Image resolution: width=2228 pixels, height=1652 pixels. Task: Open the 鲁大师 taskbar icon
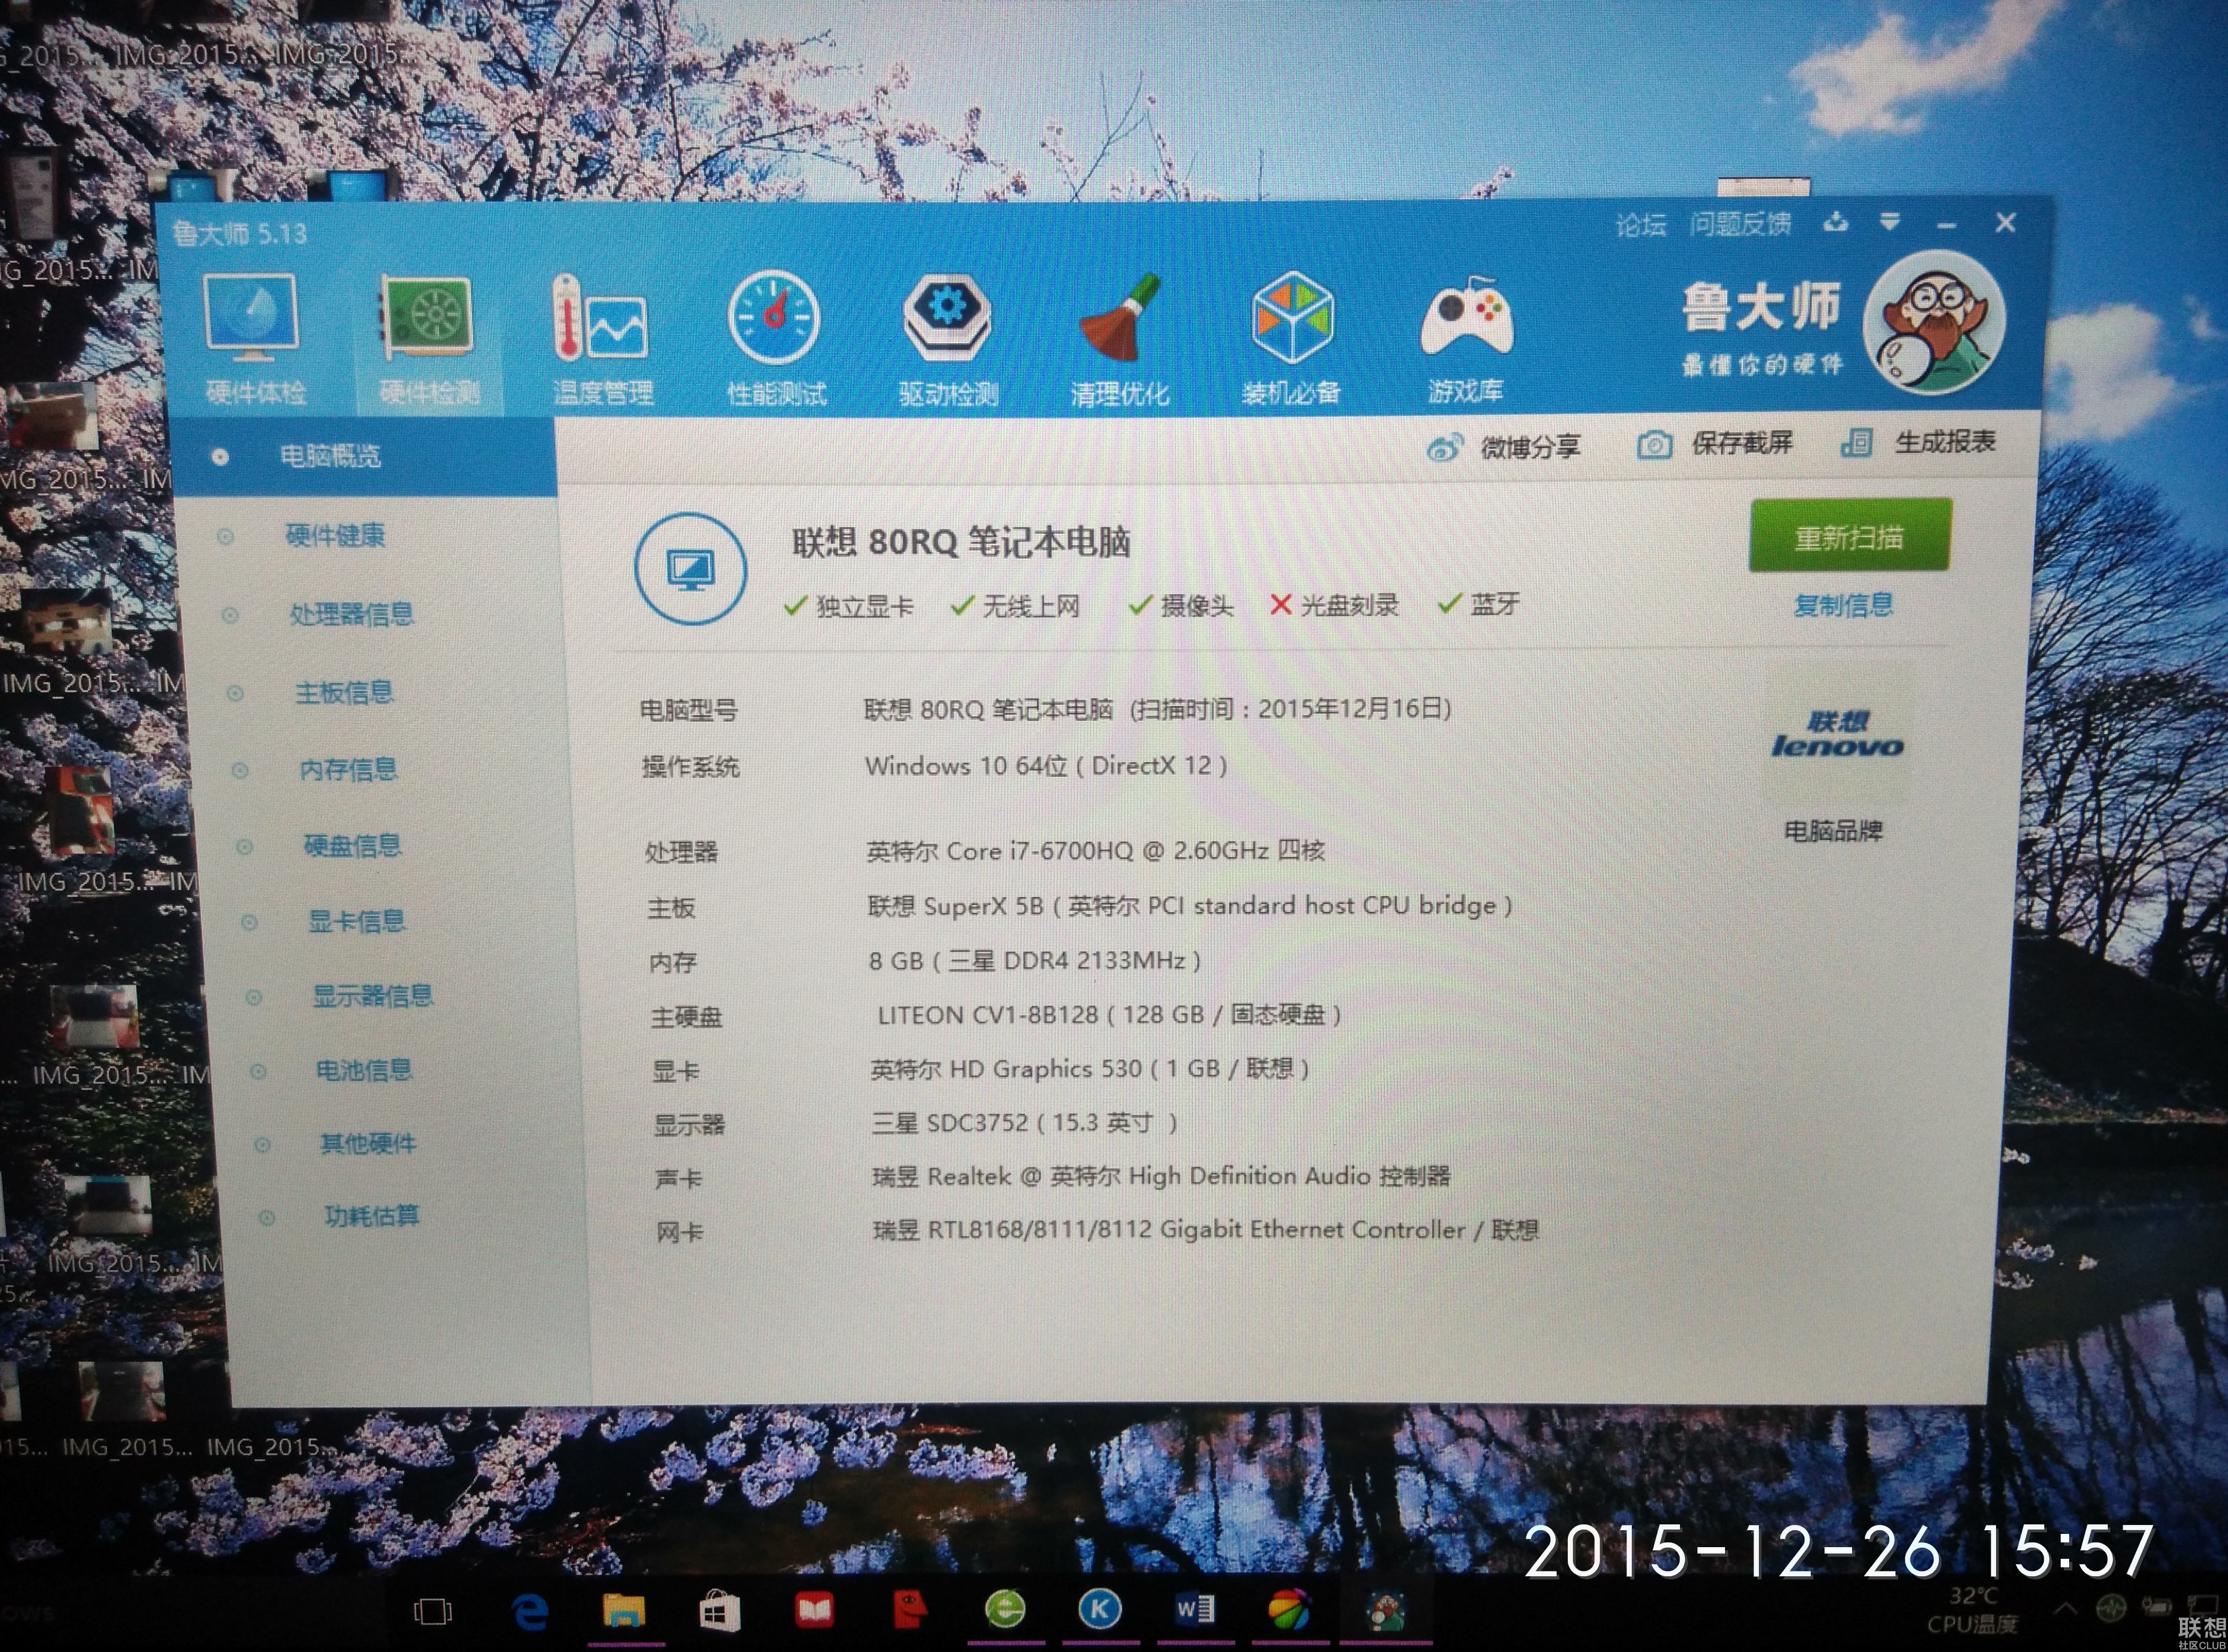click(1387, 1611)
